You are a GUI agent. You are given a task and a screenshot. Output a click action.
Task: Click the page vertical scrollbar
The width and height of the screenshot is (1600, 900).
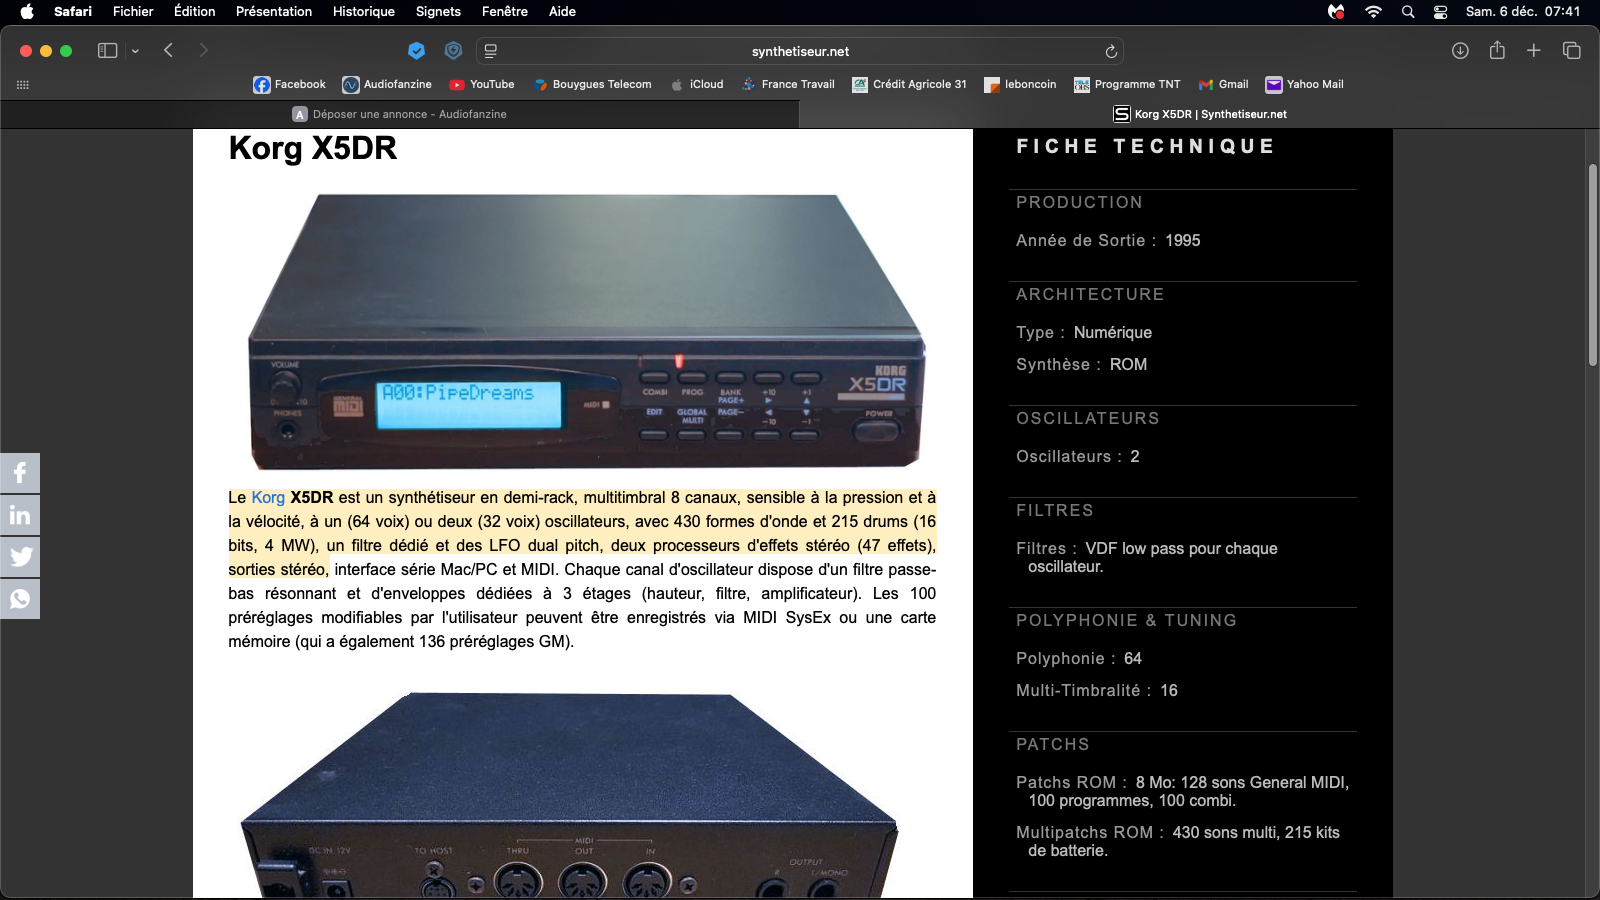click(1592, 265)
